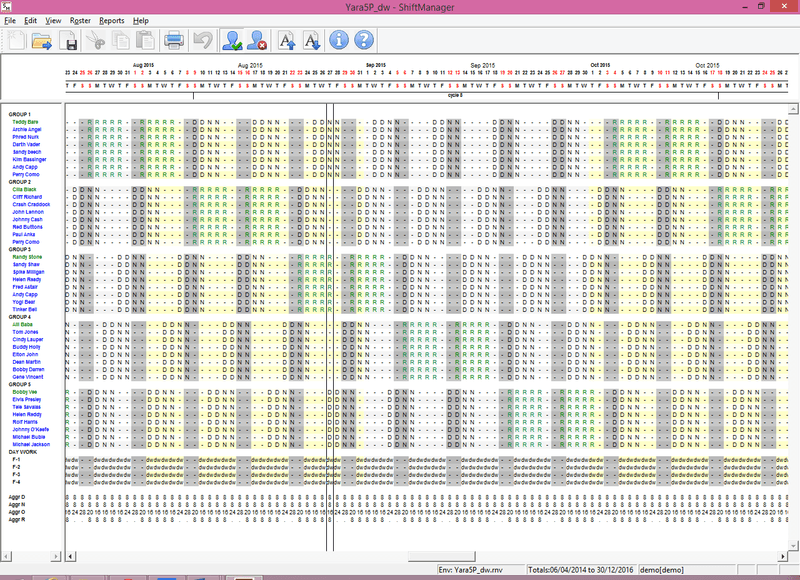Open the blue question mark Help icon
This screenshot has height=580, width=800.
coord(364,40)
